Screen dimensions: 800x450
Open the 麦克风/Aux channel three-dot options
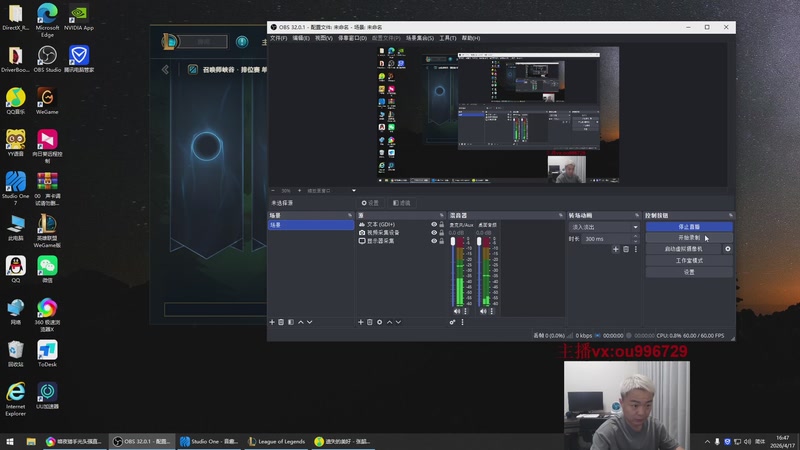pyautogui.click(x=465, y=311)
